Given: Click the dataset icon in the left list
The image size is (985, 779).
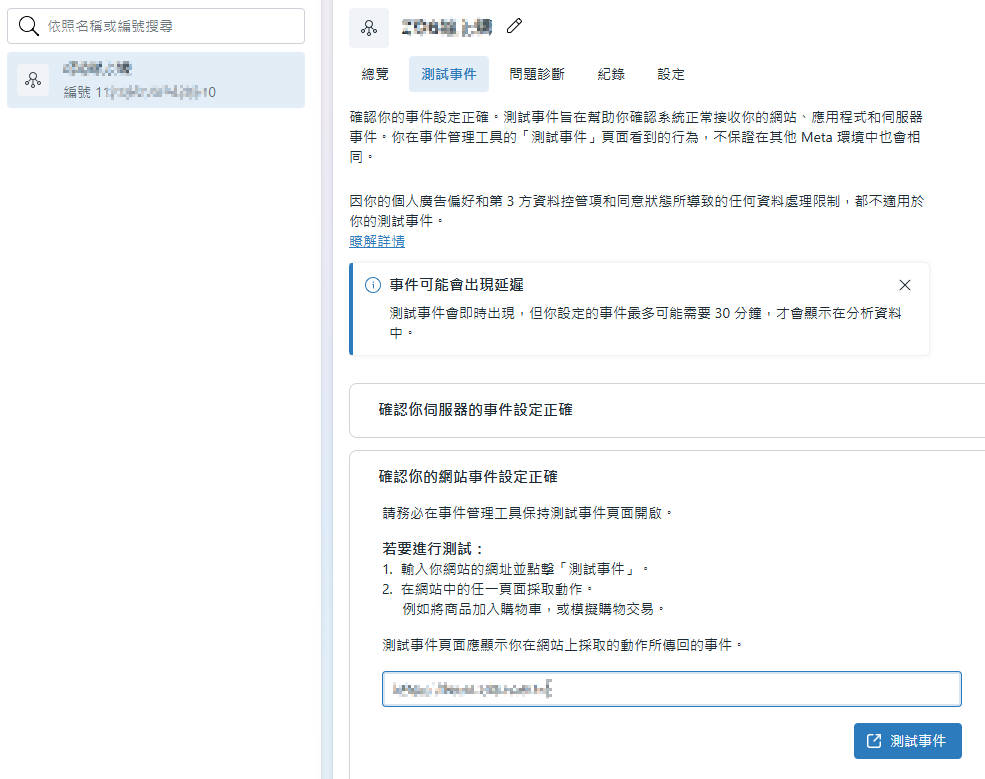Looking at the screenshot, I should click(33, 80).
